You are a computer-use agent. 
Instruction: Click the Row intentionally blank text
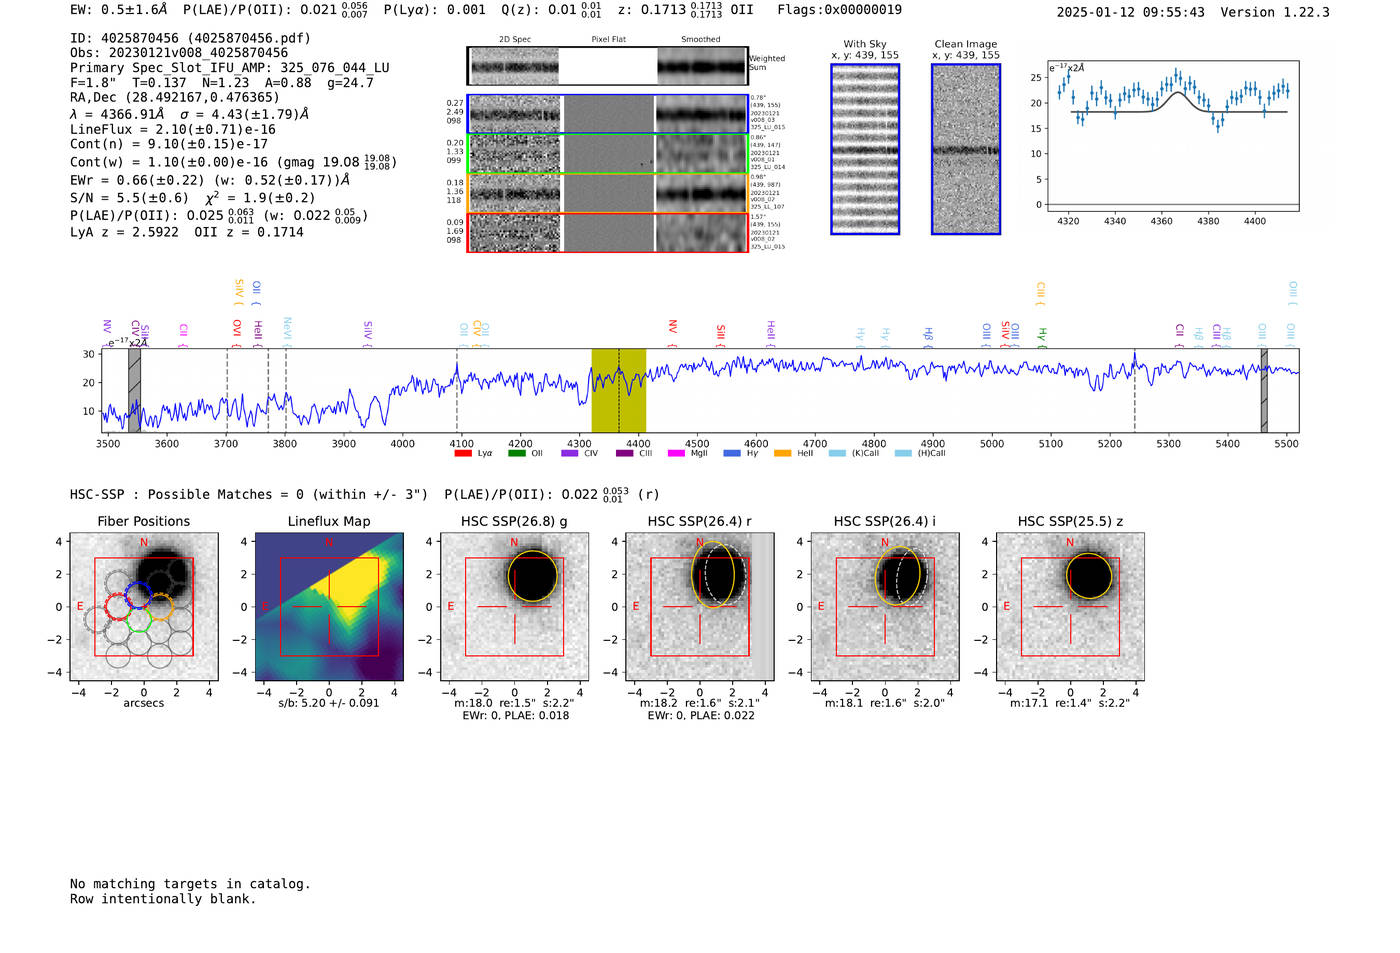tap(163, 899)
